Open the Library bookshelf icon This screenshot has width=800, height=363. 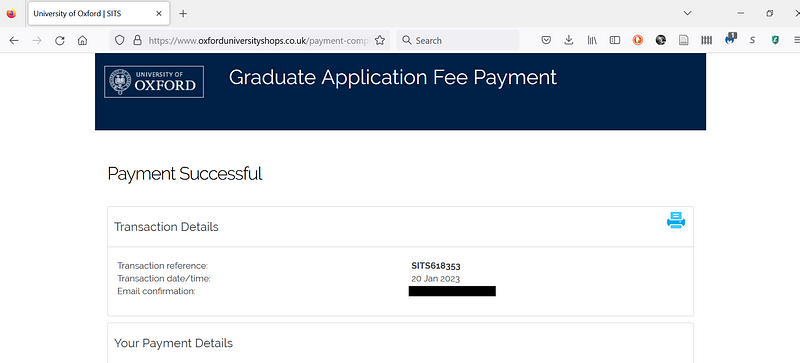coord(592,40)
